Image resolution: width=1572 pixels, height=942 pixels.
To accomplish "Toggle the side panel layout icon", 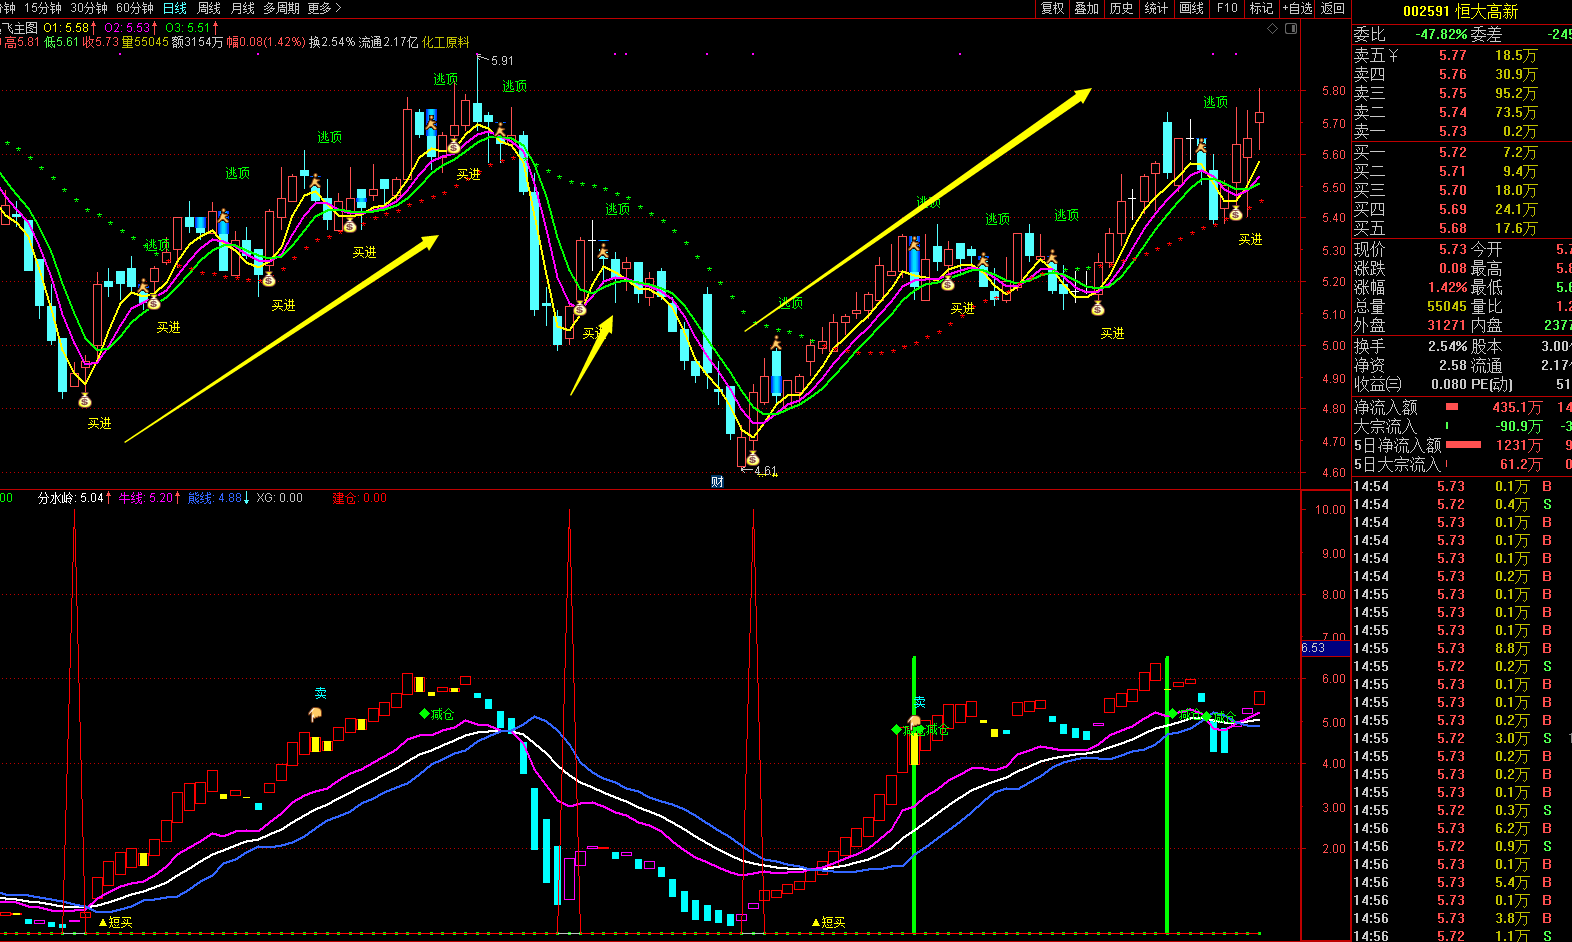I will click(x=1291, y=28).
